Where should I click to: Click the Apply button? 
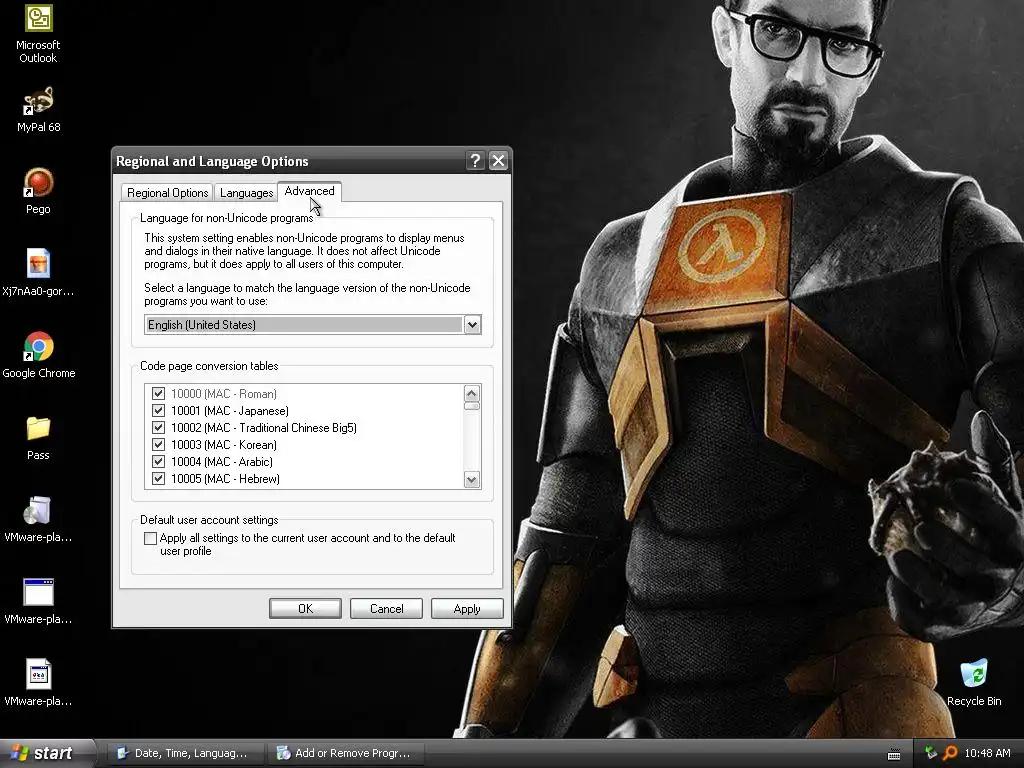click(467, 609)
